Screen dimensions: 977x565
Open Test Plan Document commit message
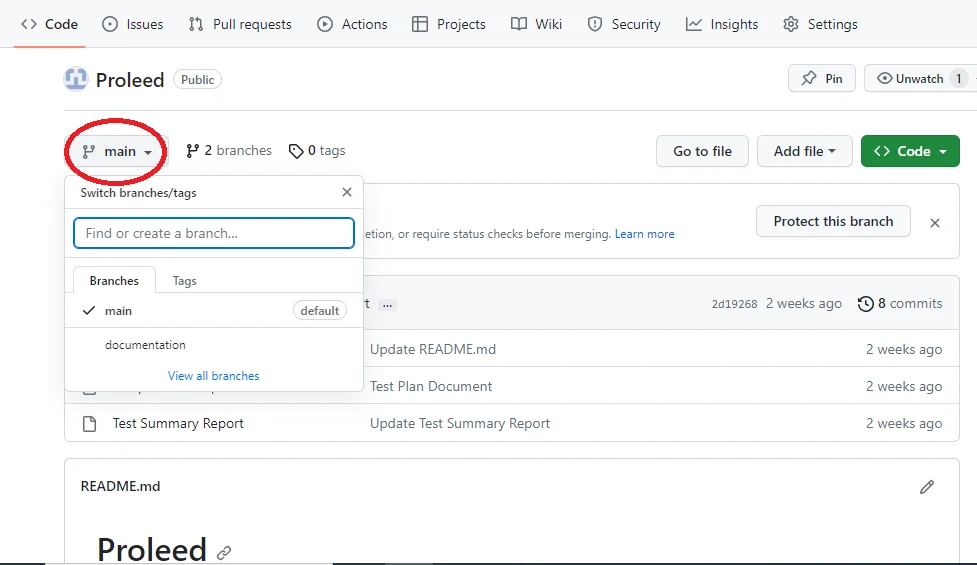click(431, 386)
